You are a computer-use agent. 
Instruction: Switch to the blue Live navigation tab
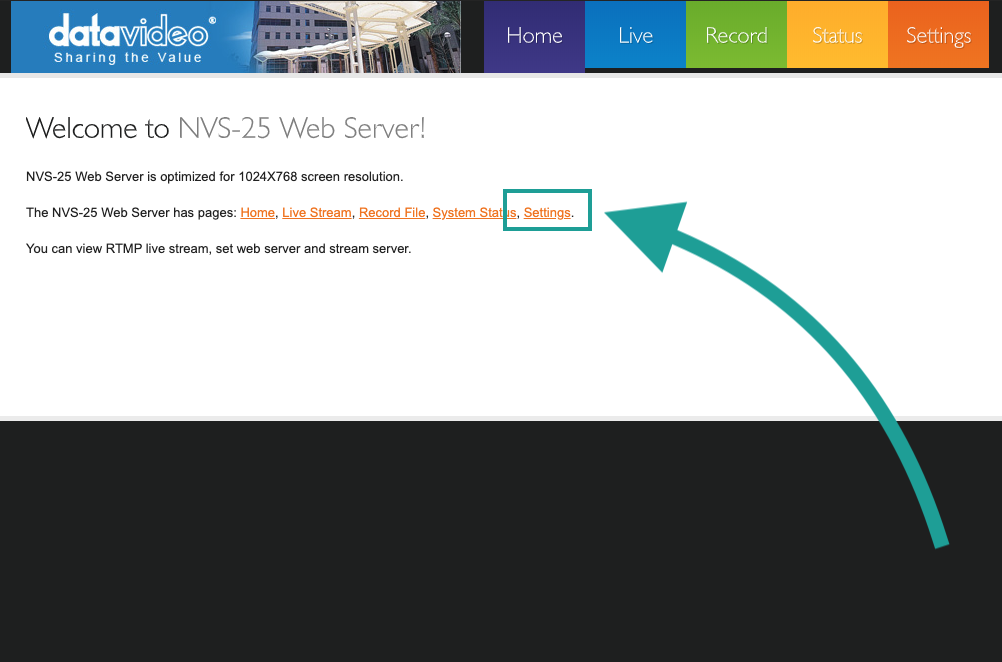click(x=635, y=36)
